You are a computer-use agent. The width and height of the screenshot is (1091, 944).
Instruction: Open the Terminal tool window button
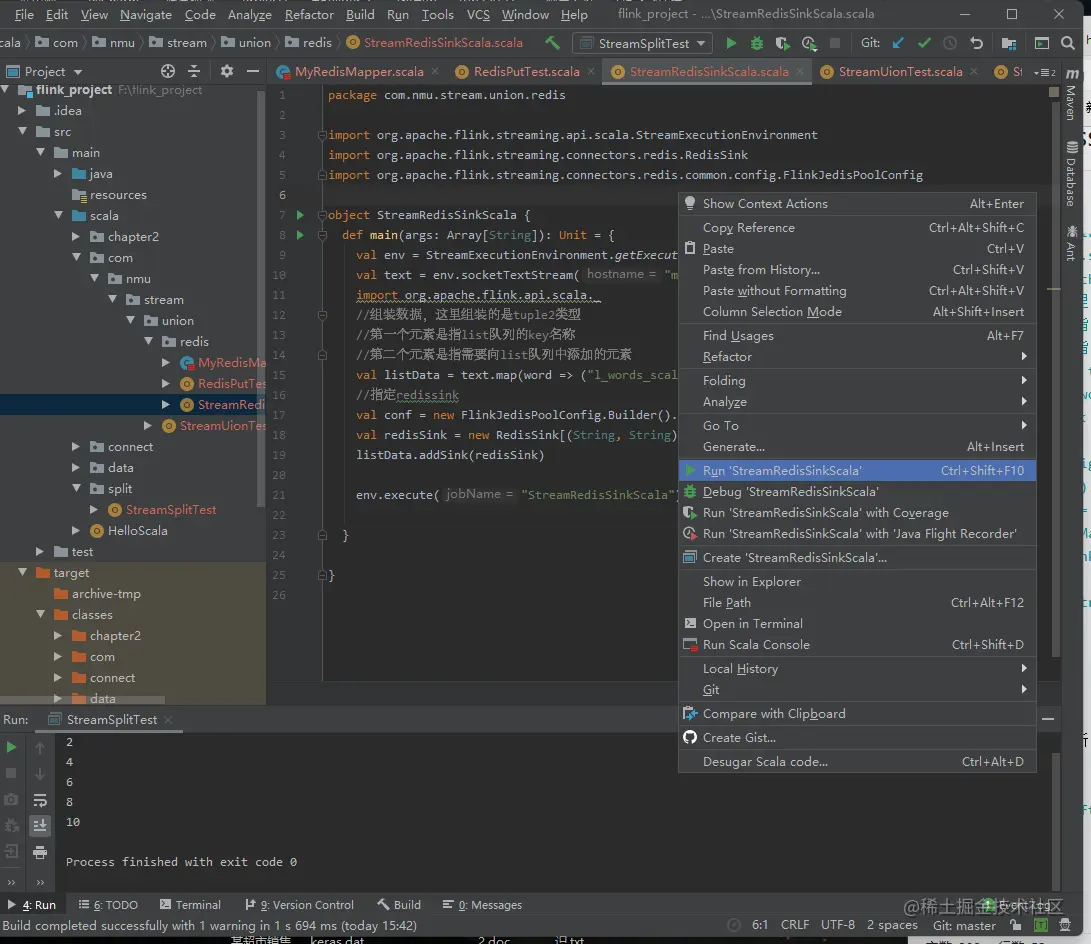[190, 904]
